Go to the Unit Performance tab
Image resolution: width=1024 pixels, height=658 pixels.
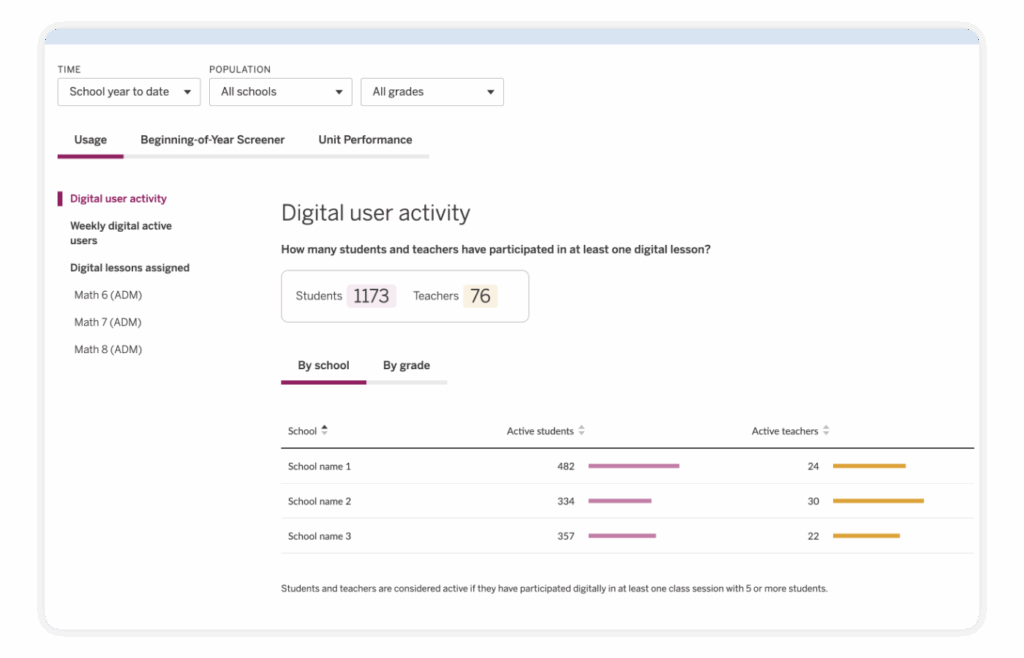365,140
